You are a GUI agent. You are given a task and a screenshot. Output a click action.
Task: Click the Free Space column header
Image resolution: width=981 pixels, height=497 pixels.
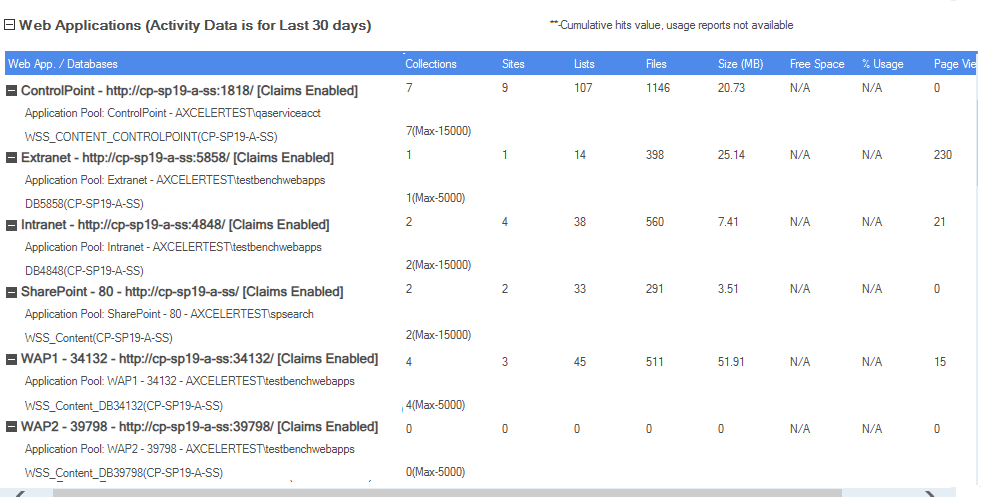pyautogui.click(x=817, y=64)
